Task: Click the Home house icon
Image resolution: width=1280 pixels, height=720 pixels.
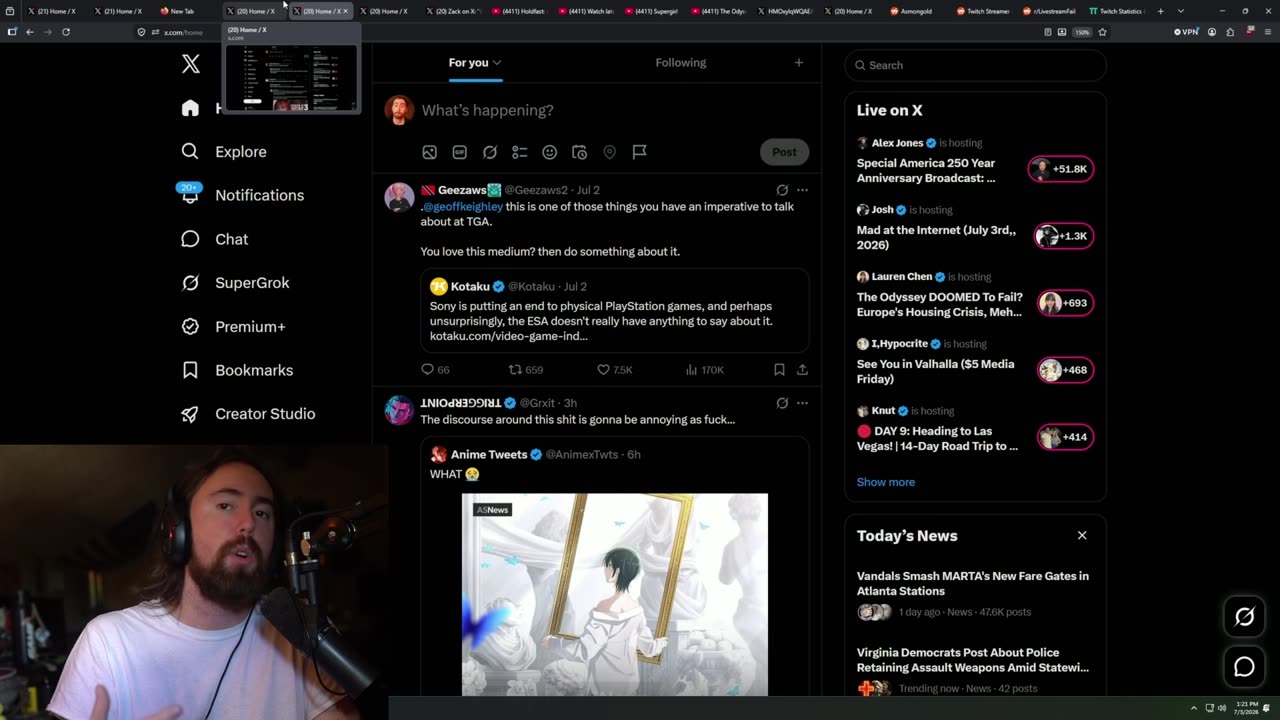Action: click(190, 108)
